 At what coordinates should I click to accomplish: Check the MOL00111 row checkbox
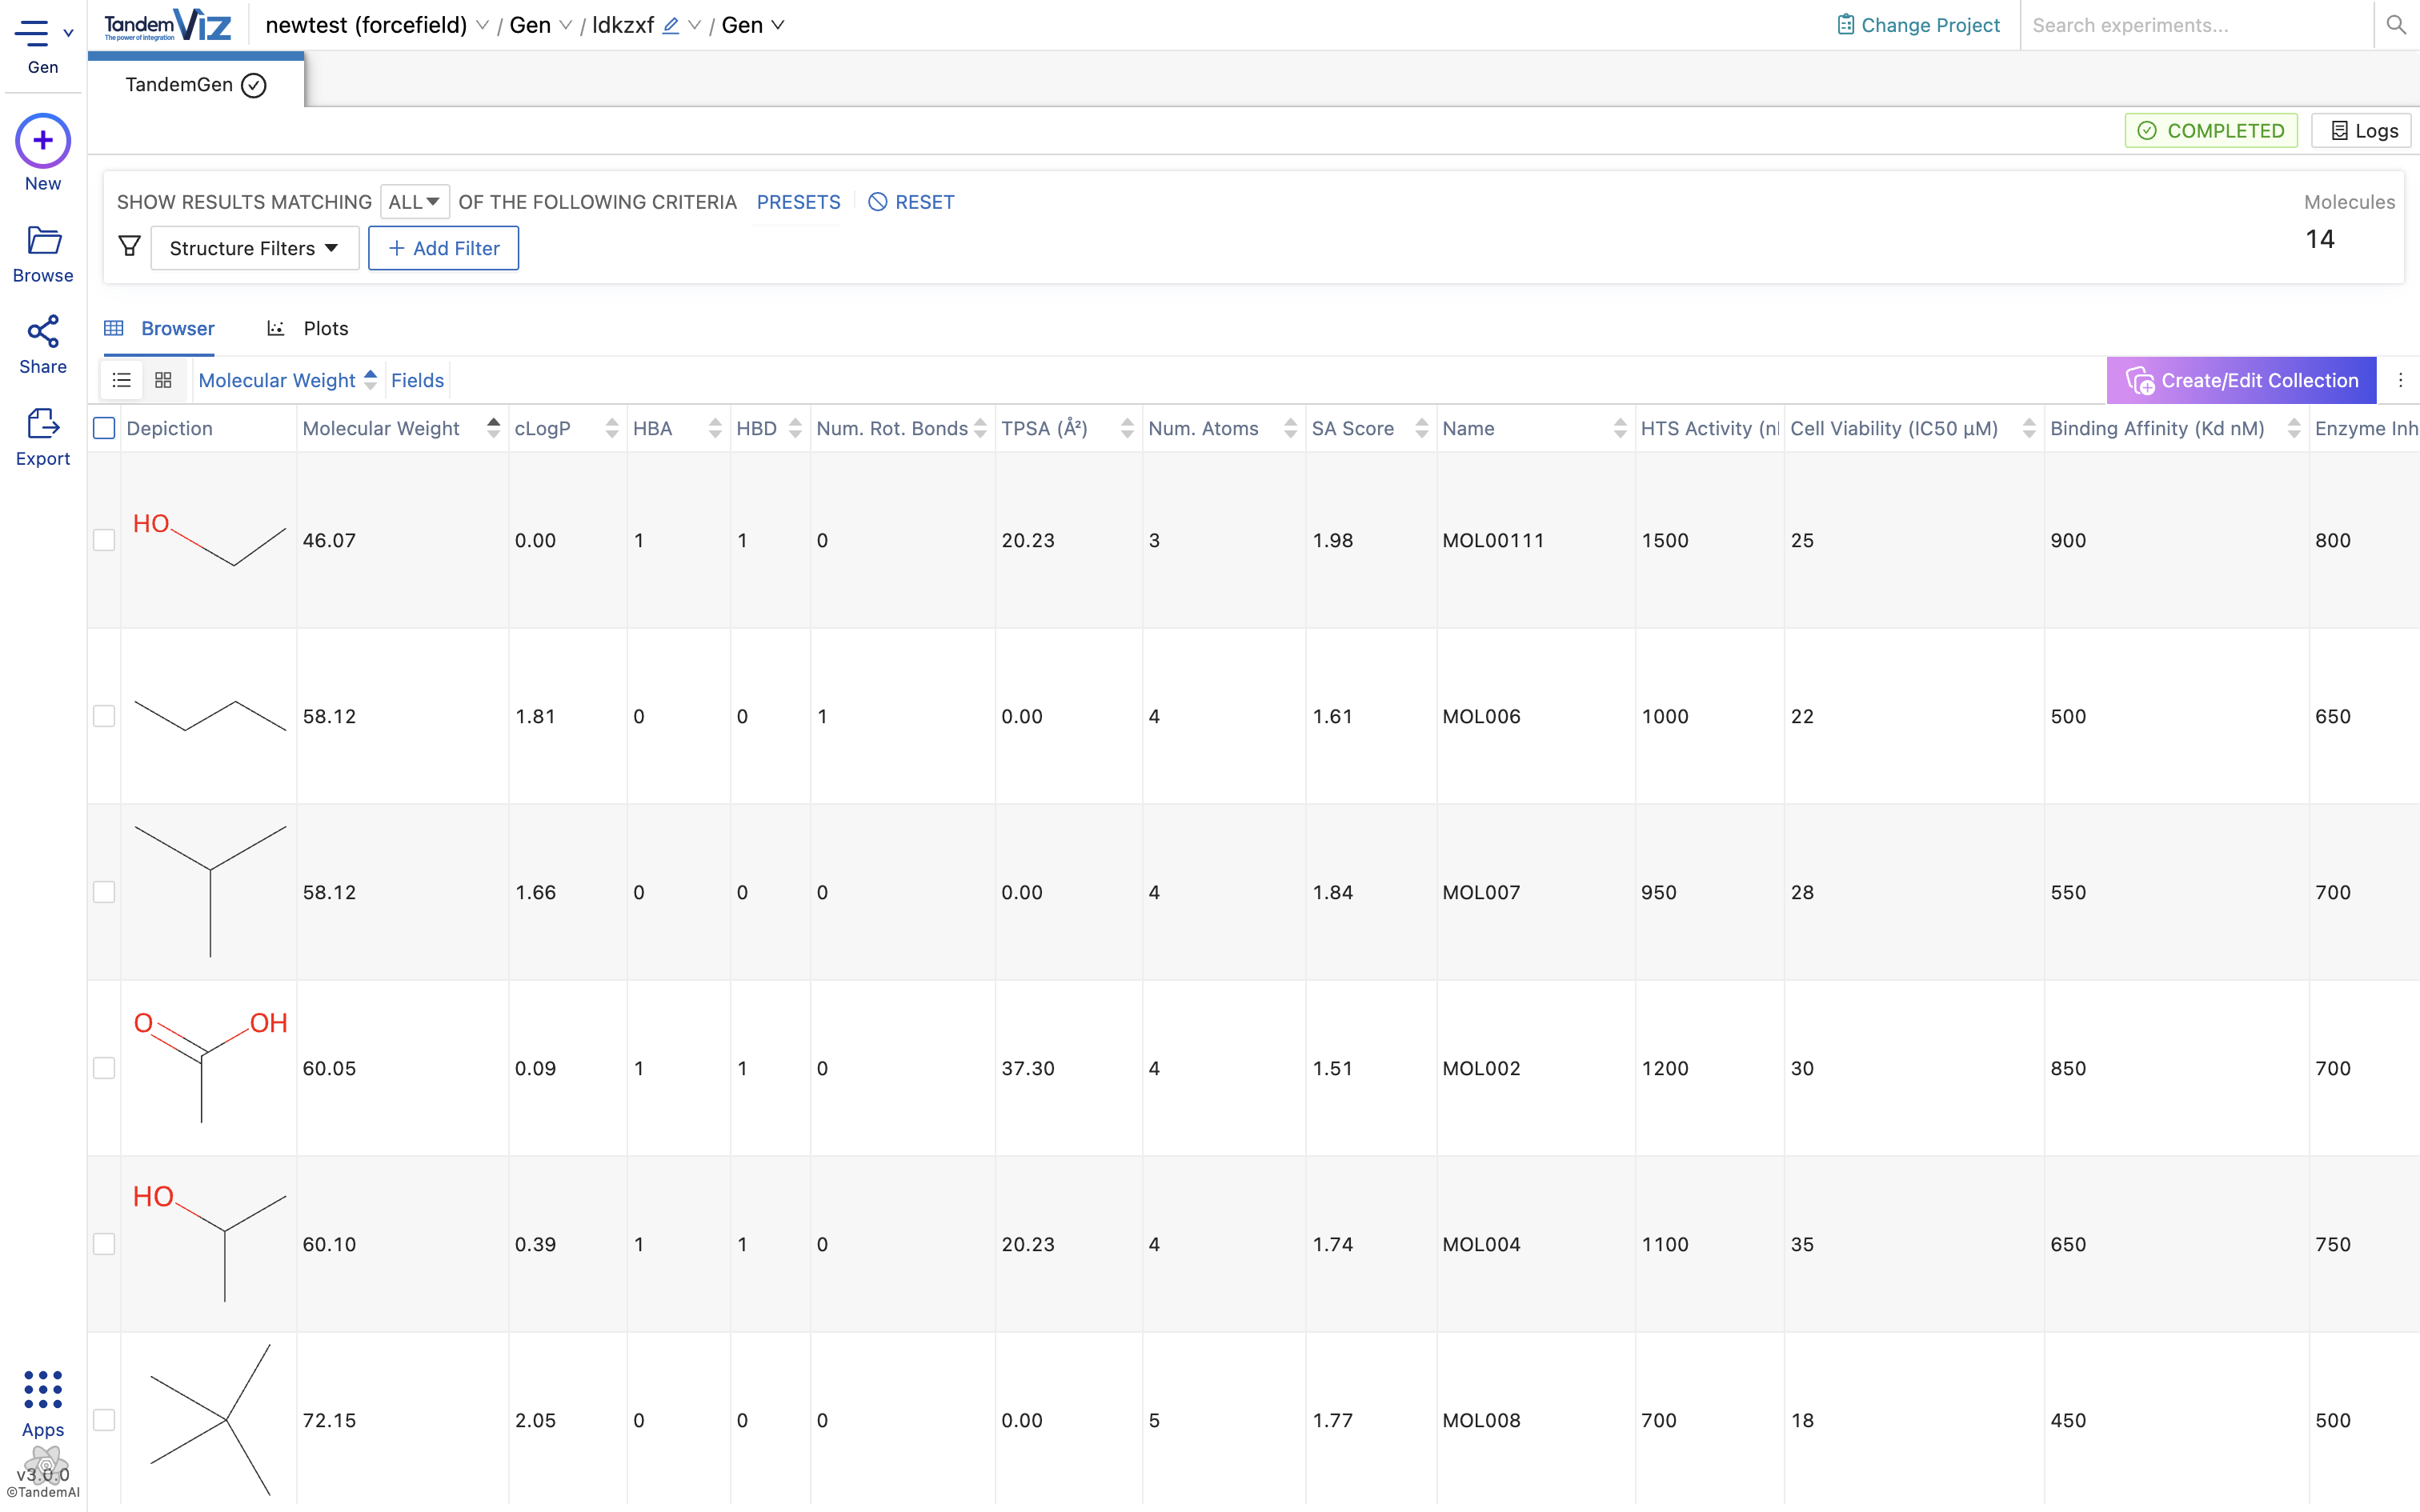pyautogui.click(x=104, y=540)
